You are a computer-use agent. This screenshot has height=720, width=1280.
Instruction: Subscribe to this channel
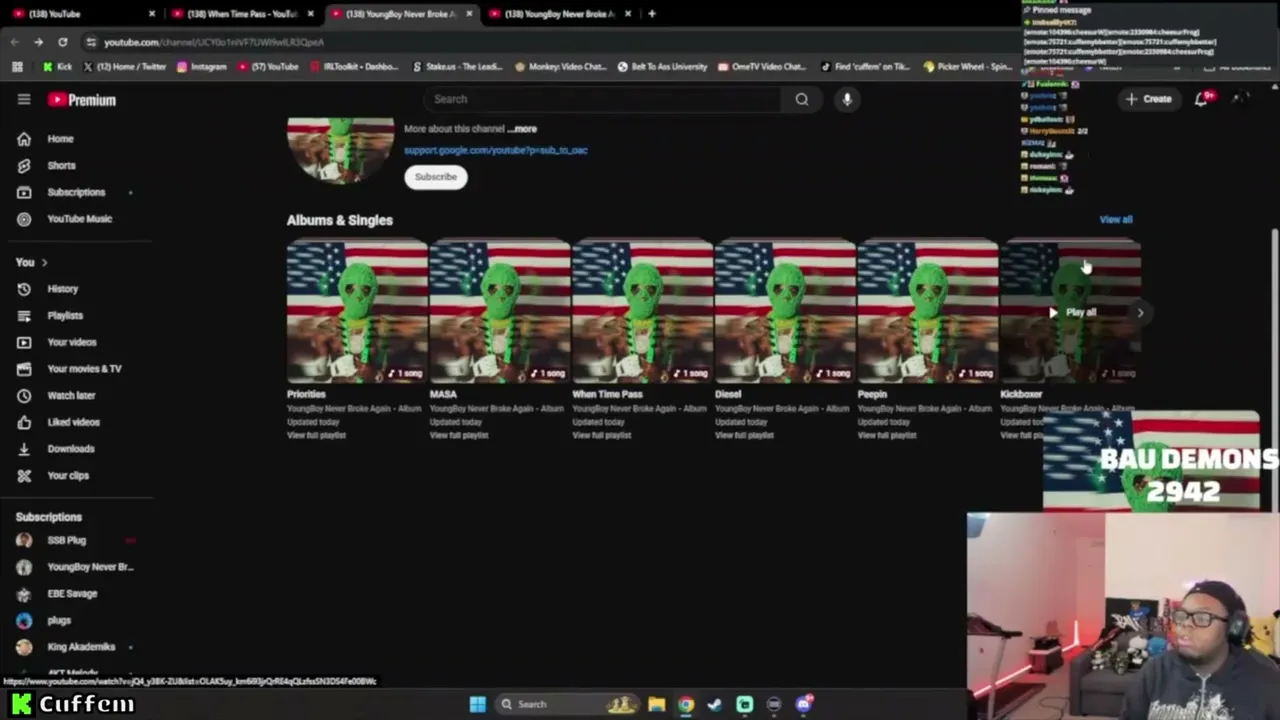point(435,177)
